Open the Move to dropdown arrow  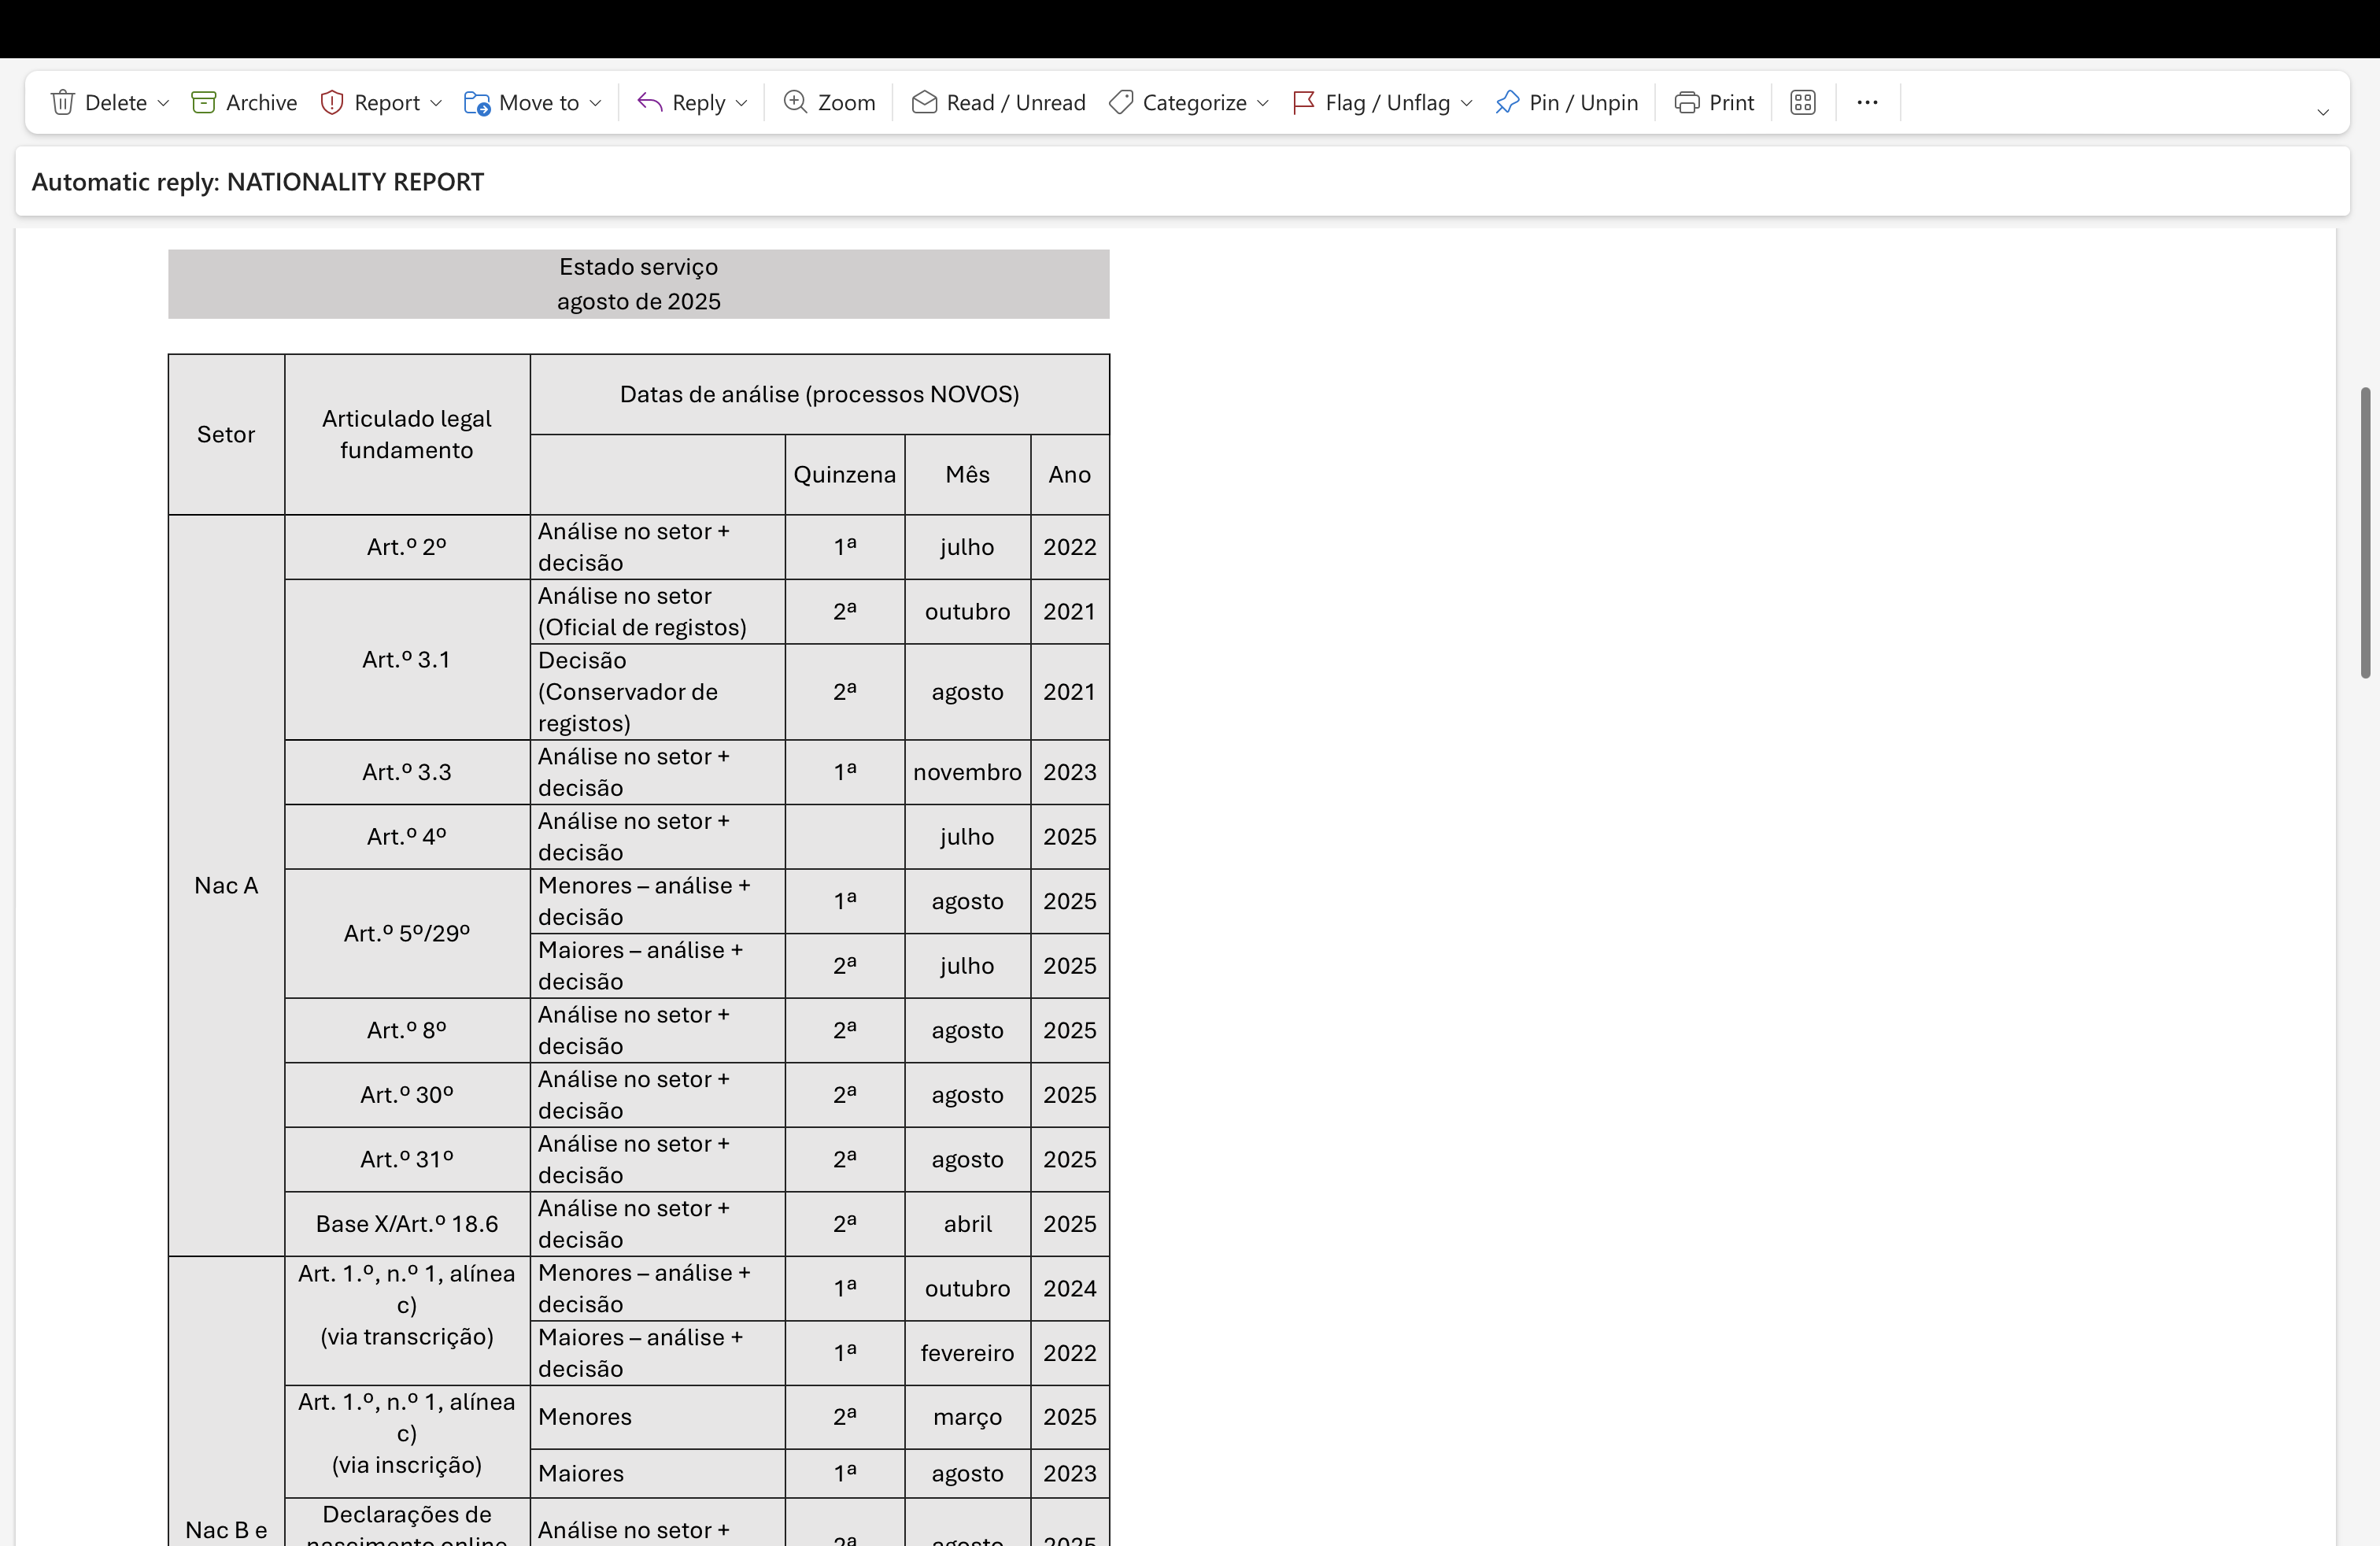(596, 103)
